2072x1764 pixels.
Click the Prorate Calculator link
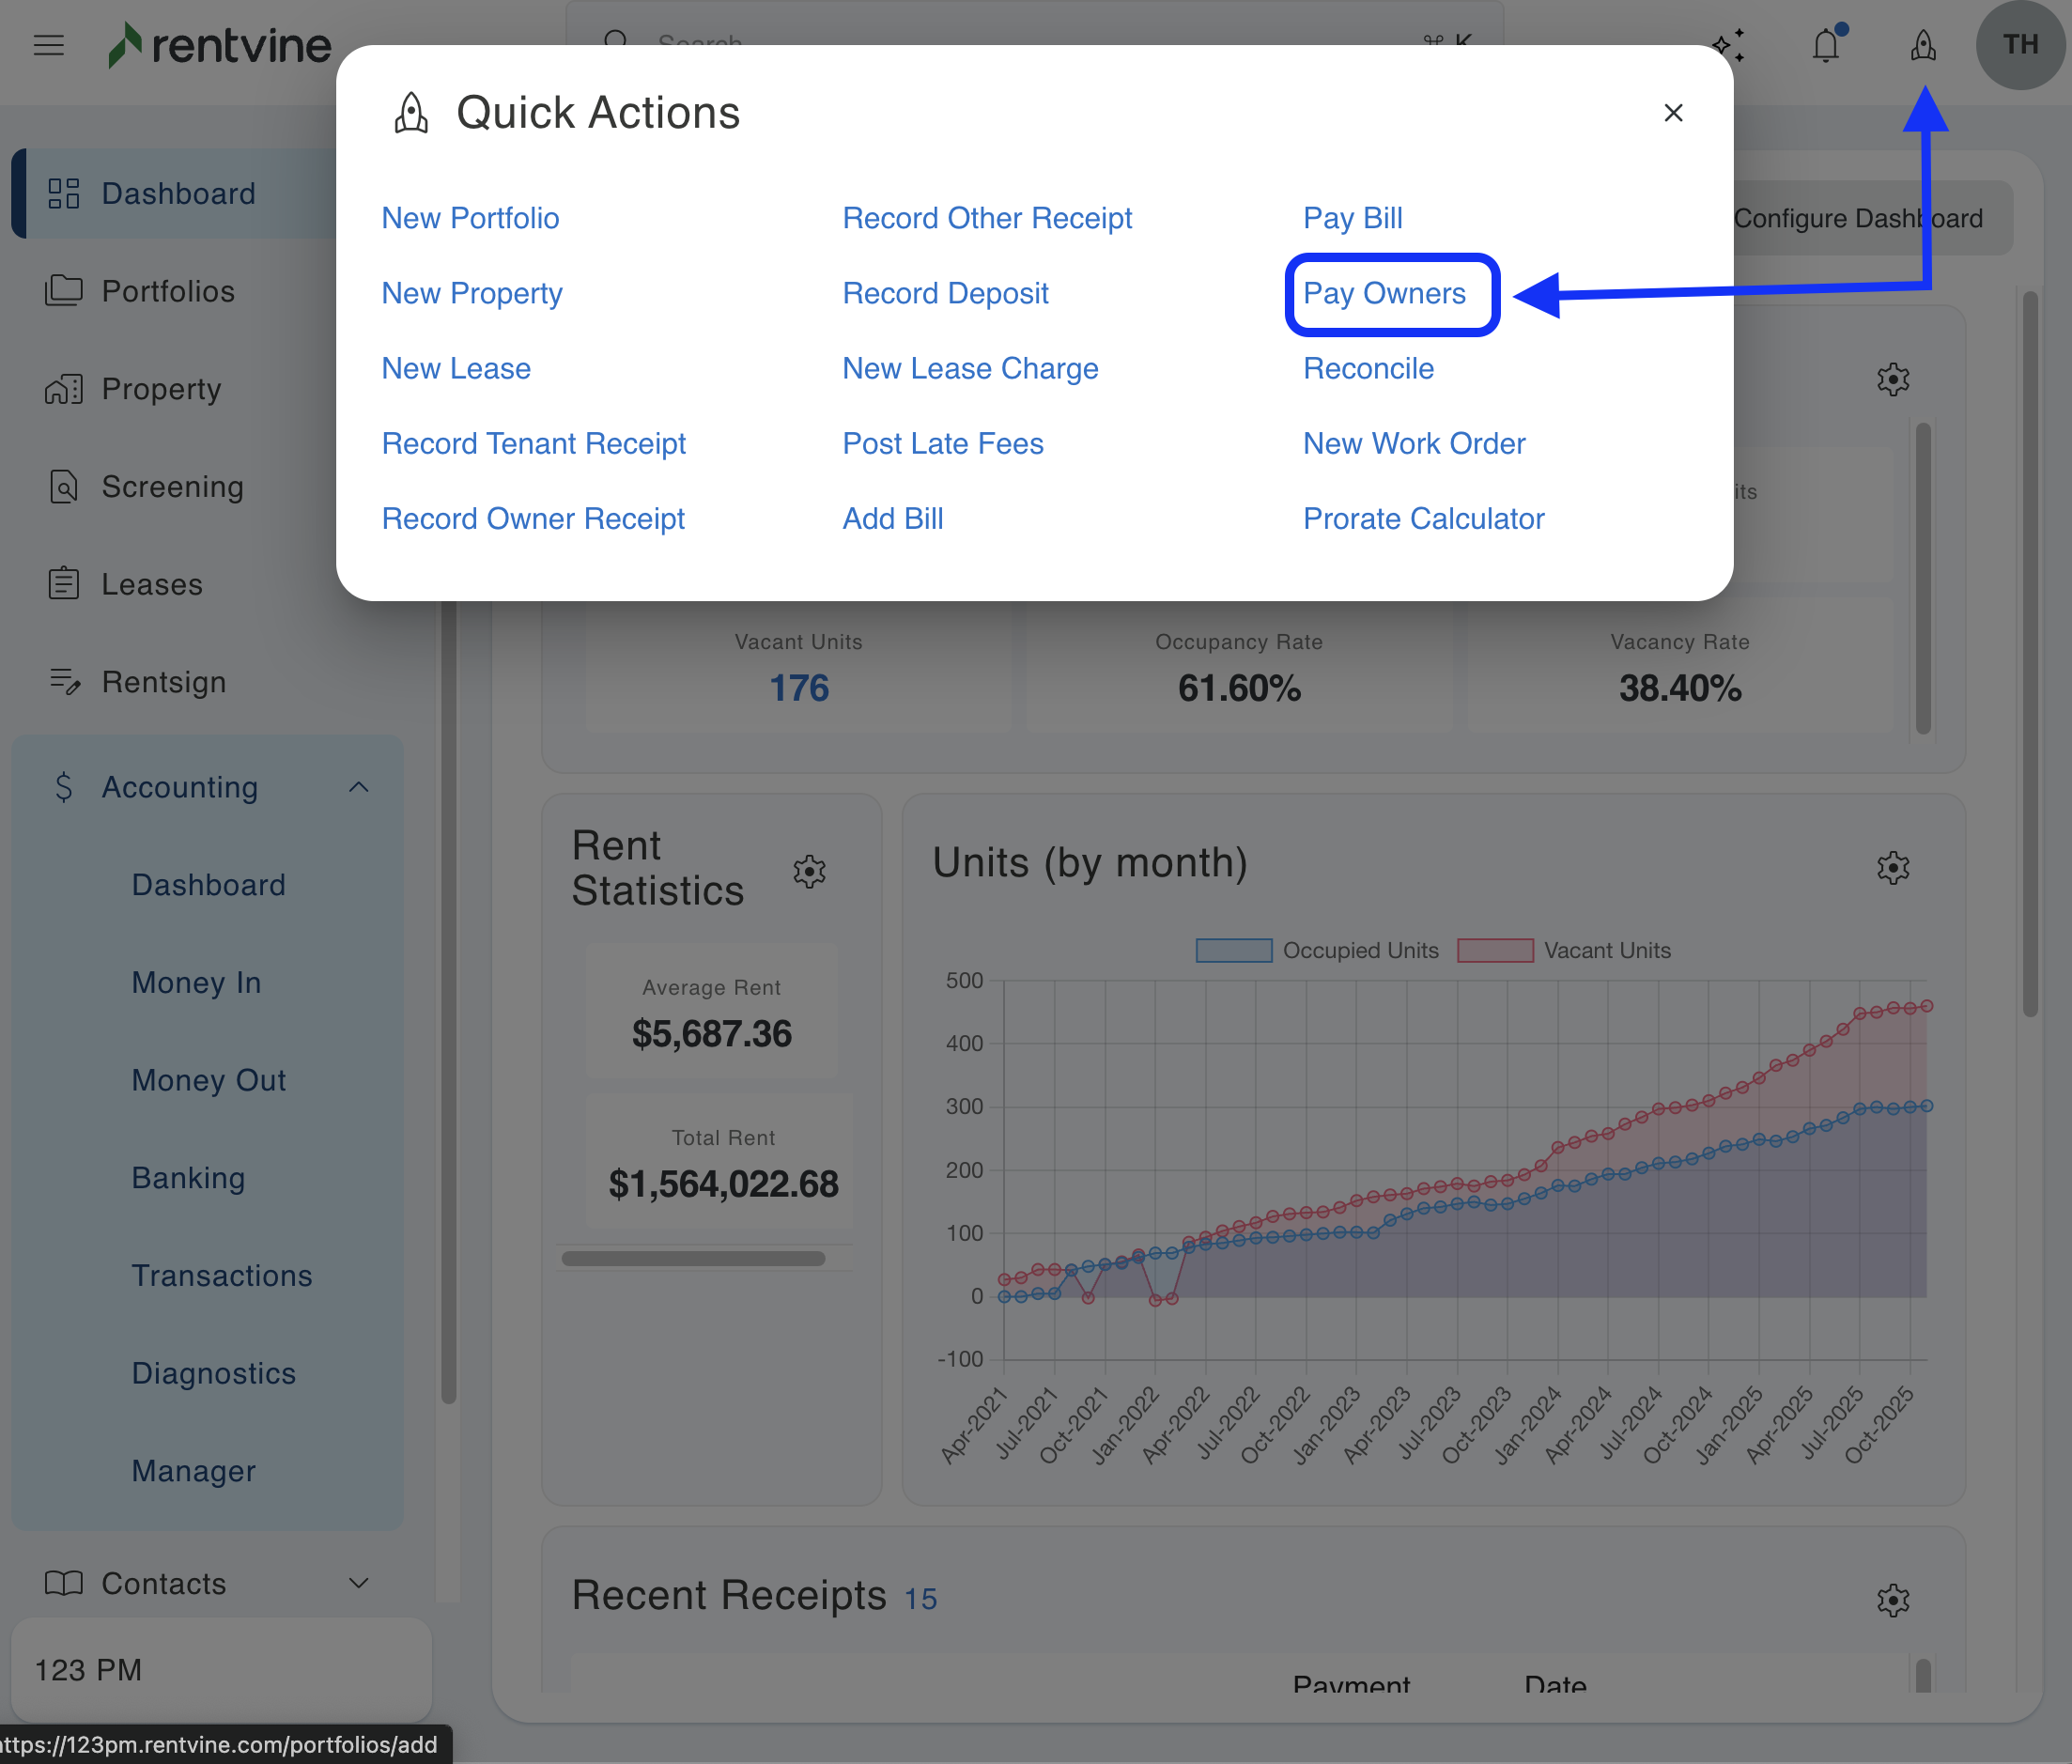tap(1423, 519)
